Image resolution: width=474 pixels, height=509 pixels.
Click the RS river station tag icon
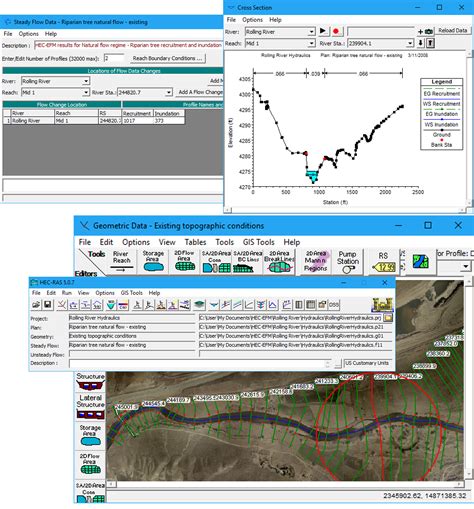tap(384, 262)
